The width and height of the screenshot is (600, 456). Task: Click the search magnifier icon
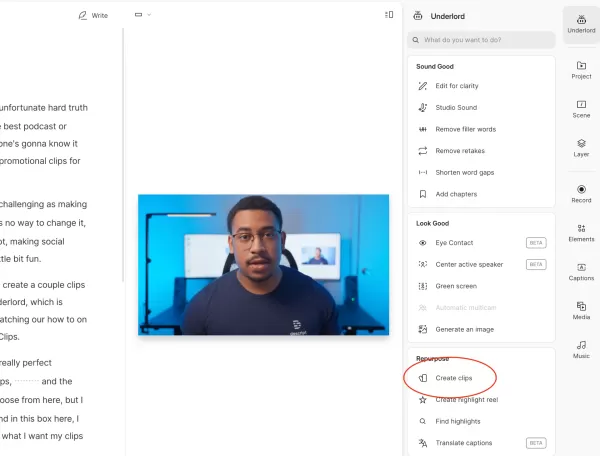pos(416,40)
